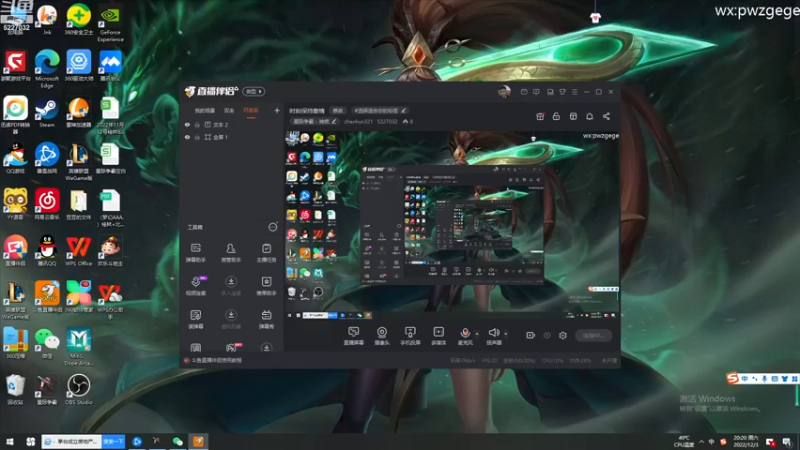This screenshot has width=800, height=450.
Task: Open the GeForce Experience desktop shortcut
Action: (x=110, y=23)
